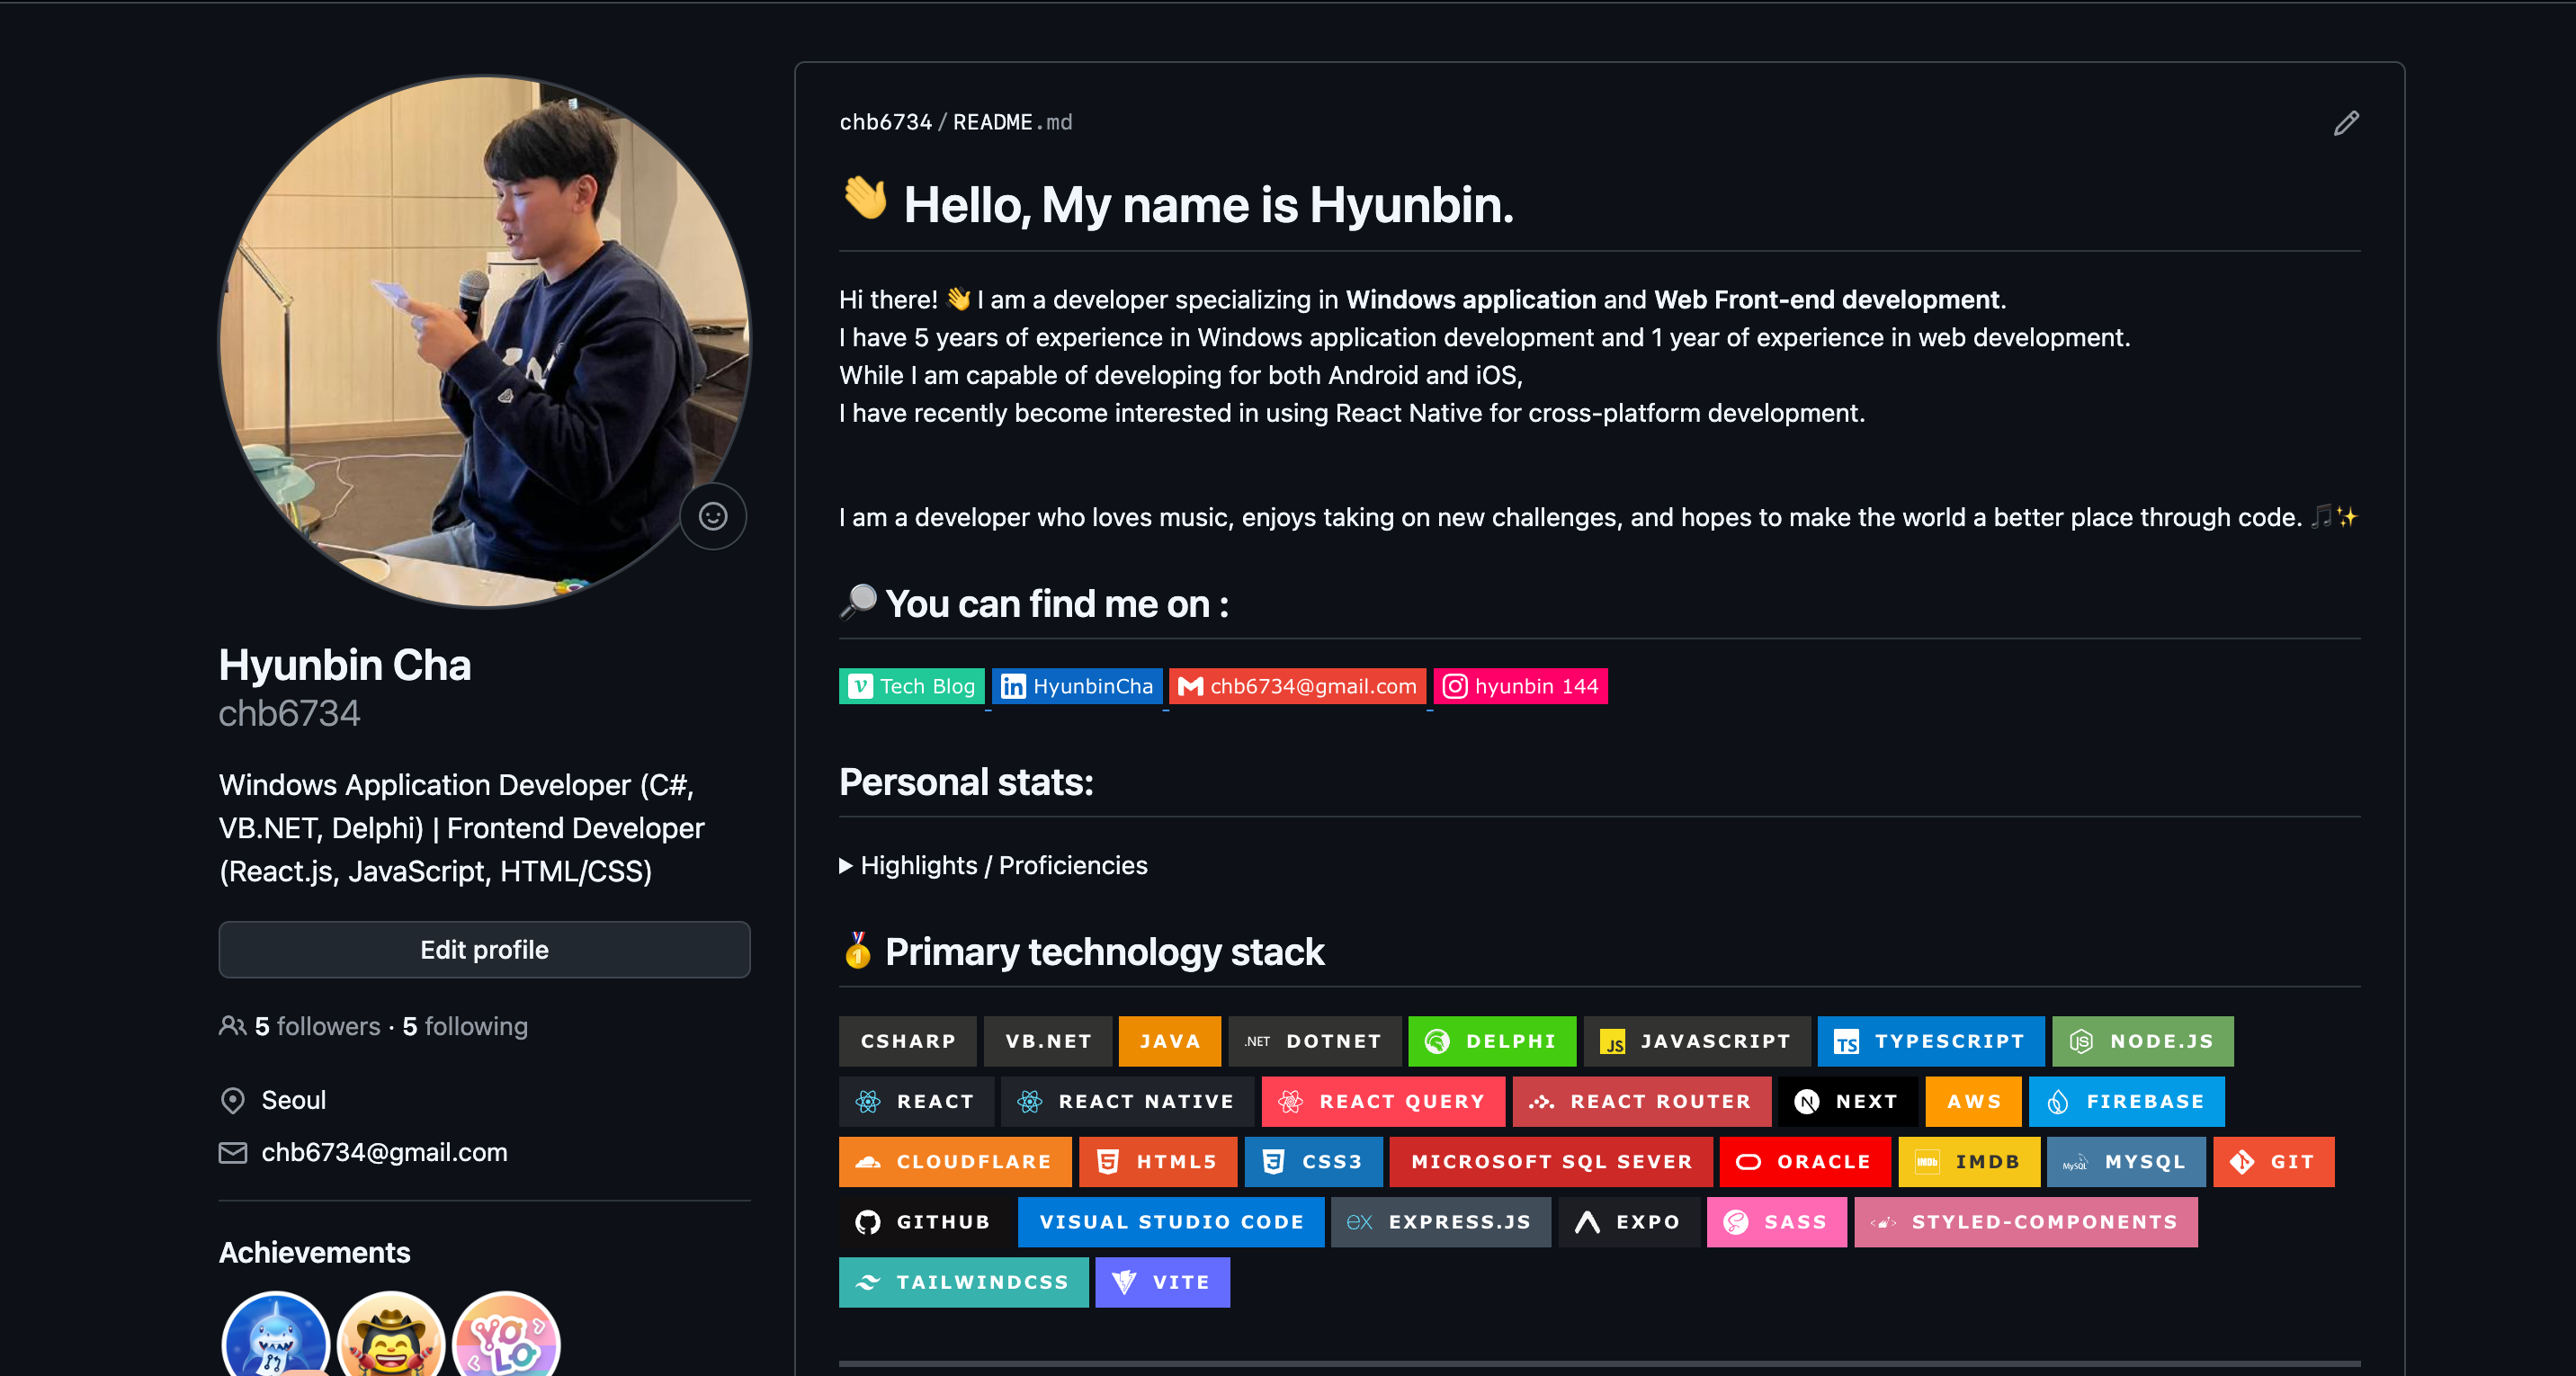Image resolution: width=2576 pixels, height=1376 pixels.
Task: Open the Achievements heading link
Action: [314, 1252]
